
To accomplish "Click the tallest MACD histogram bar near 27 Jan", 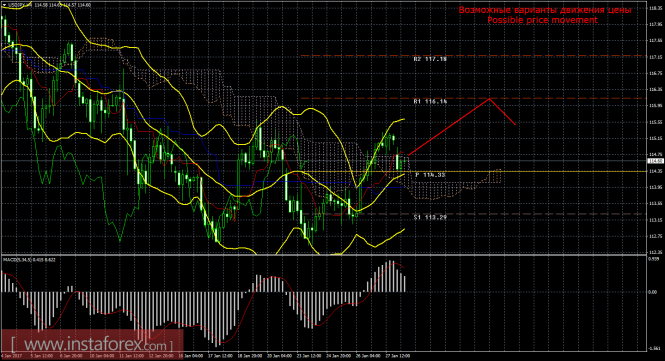I will tap(391, 276).
